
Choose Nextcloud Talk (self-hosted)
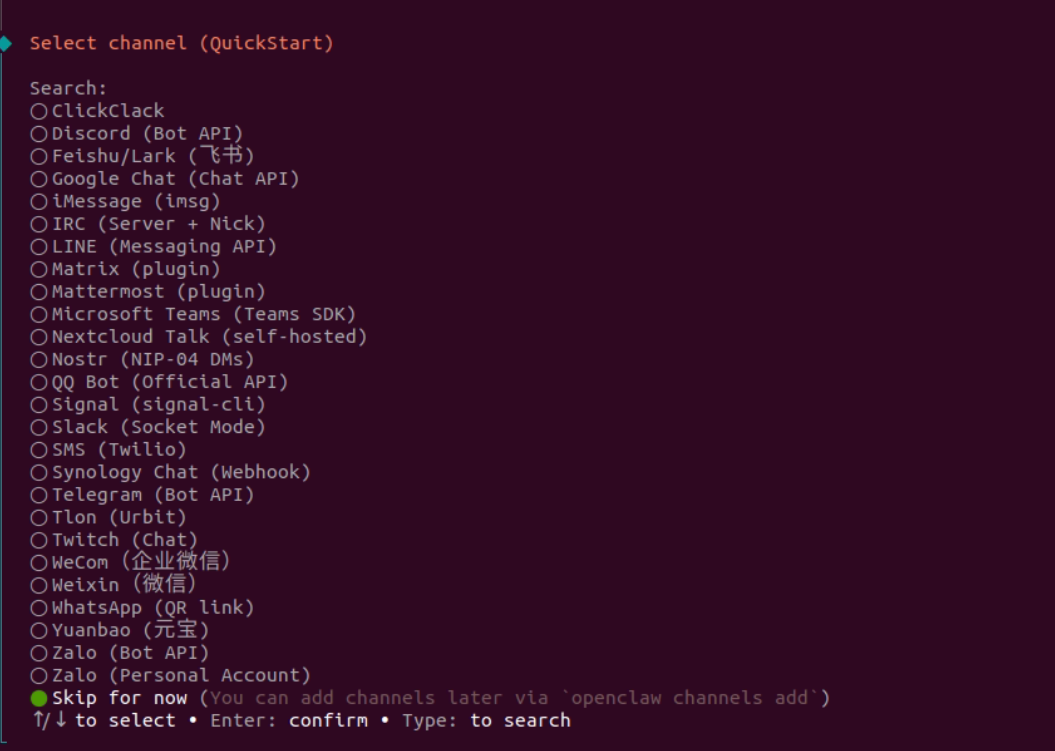[198, 336]
